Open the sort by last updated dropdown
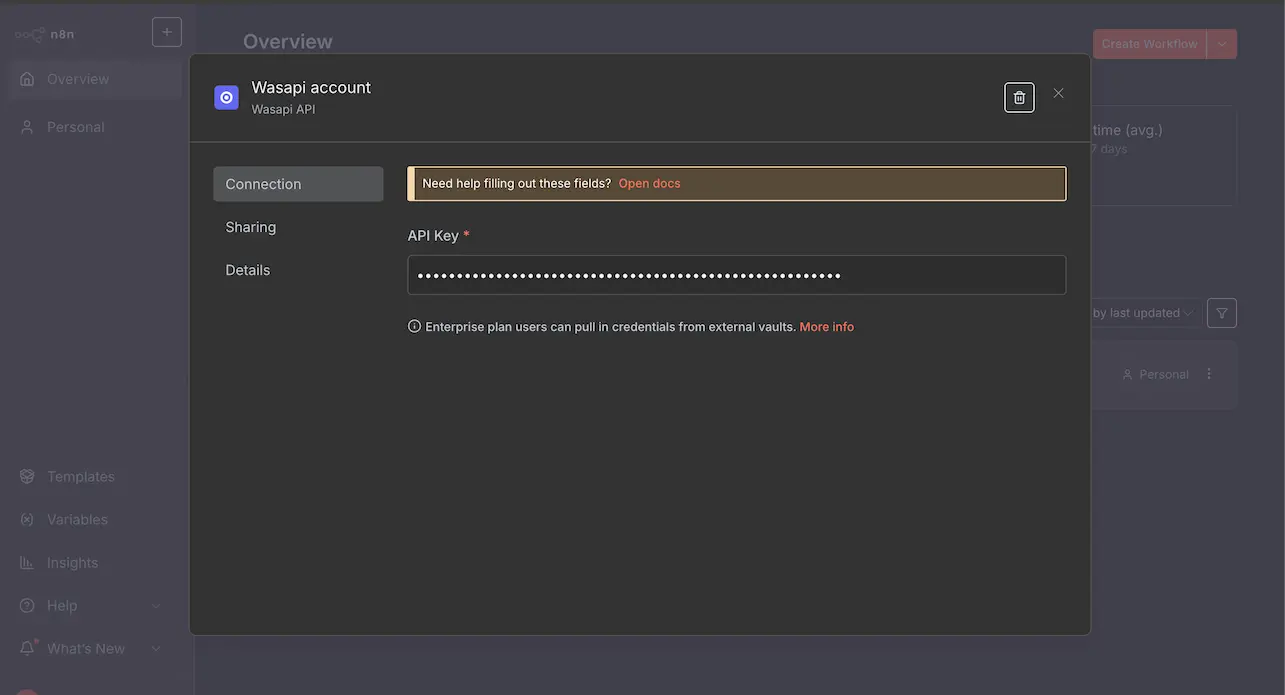Image resolution: width=1285 pixels, height=695 pixels. (x=1143, y=313)
